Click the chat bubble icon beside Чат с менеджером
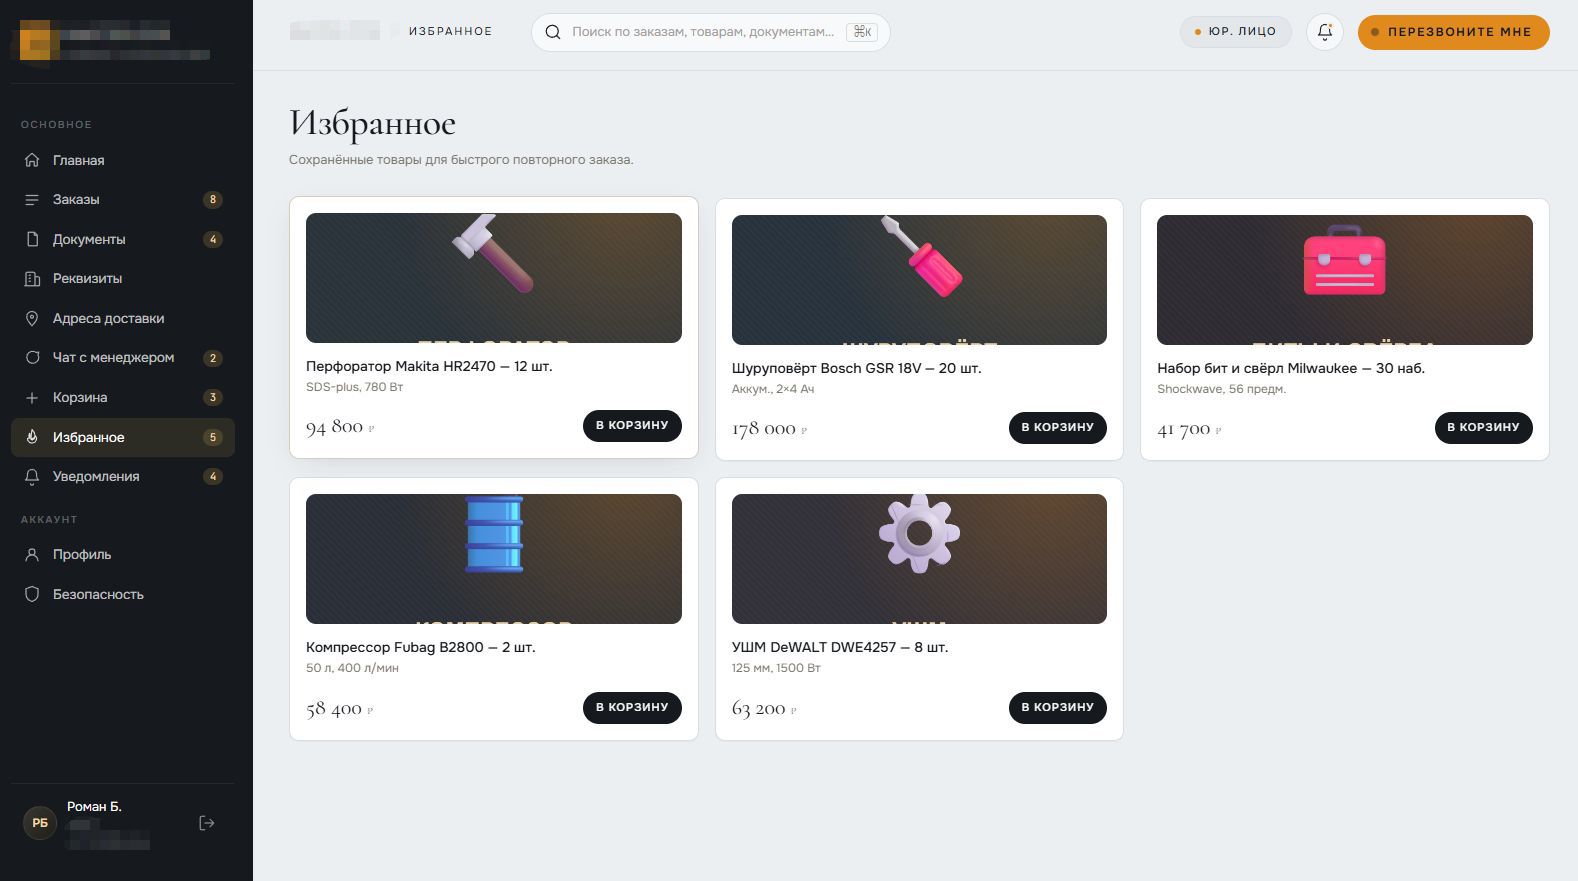Viewport: 1578px width, 881px height. click(x=32, y=358)
